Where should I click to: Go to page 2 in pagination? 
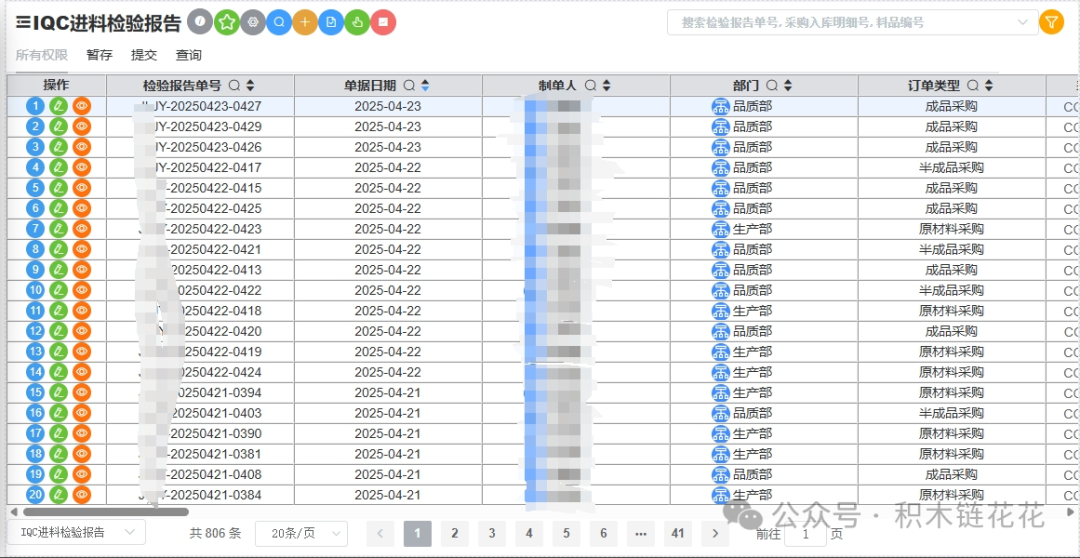(x=454, y=534)
